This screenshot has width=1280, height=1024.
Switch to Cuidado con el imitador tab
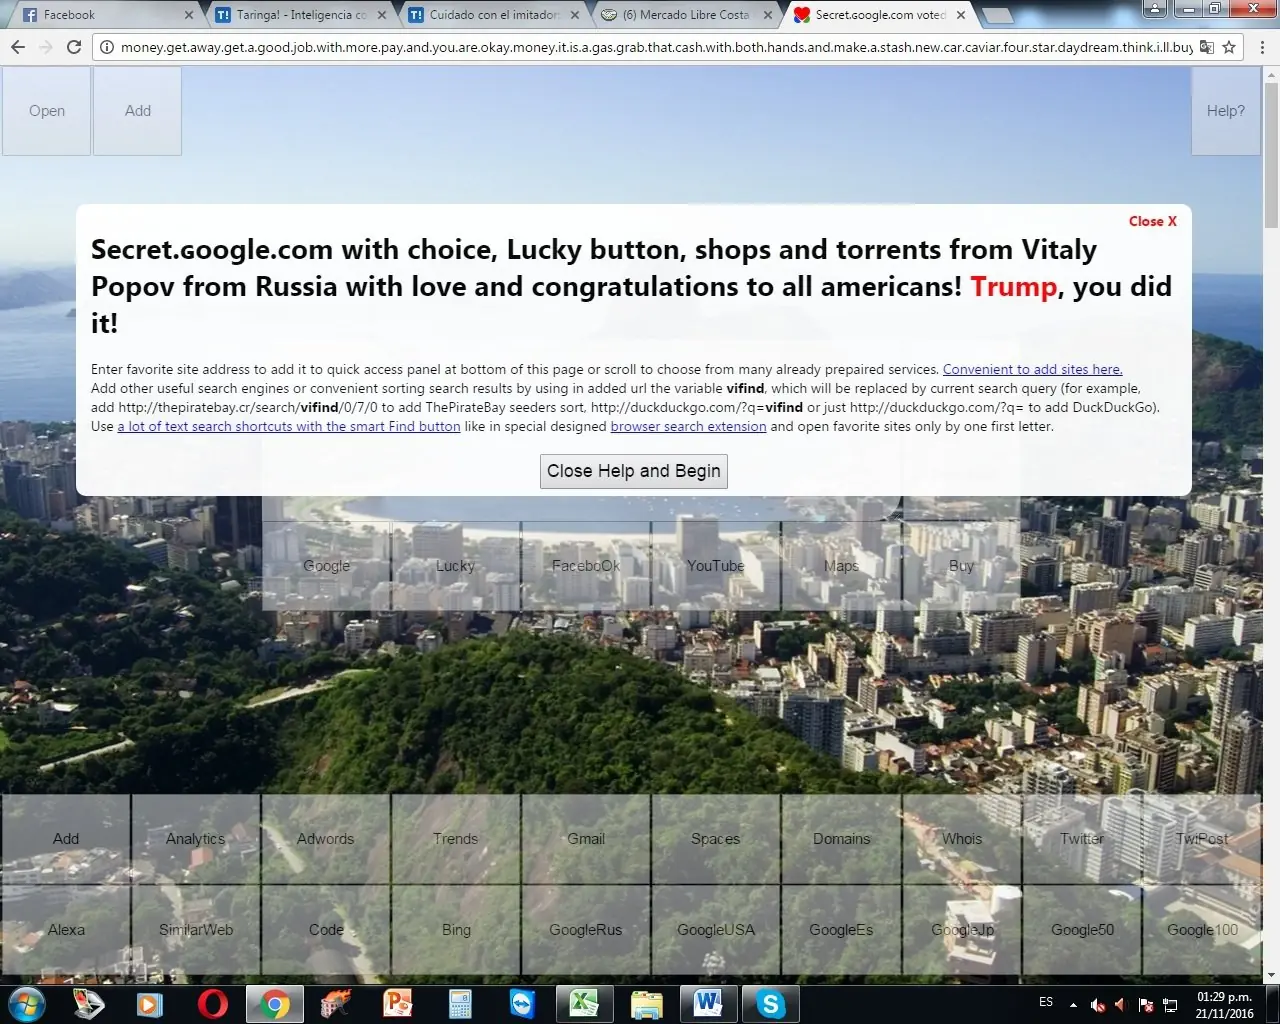click(x=493, y=15)
